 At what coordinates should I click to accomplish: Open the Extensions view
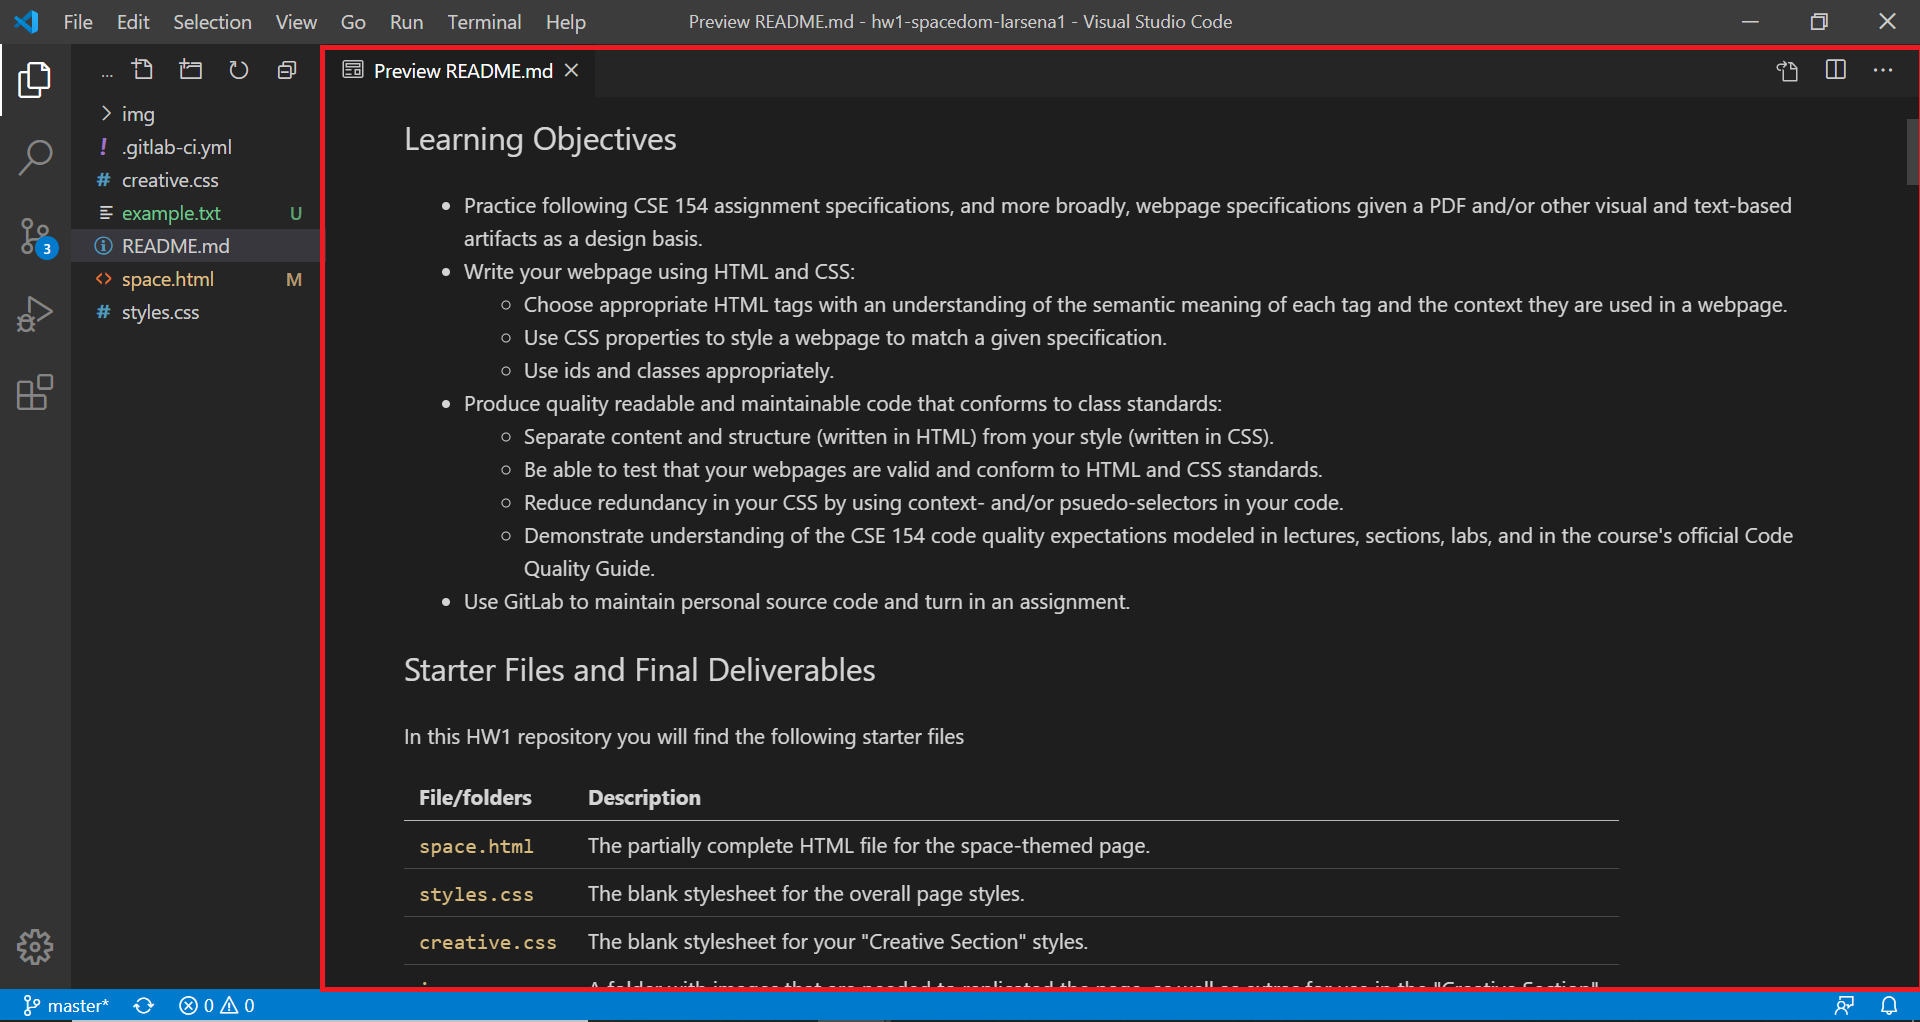click(35, 393)
